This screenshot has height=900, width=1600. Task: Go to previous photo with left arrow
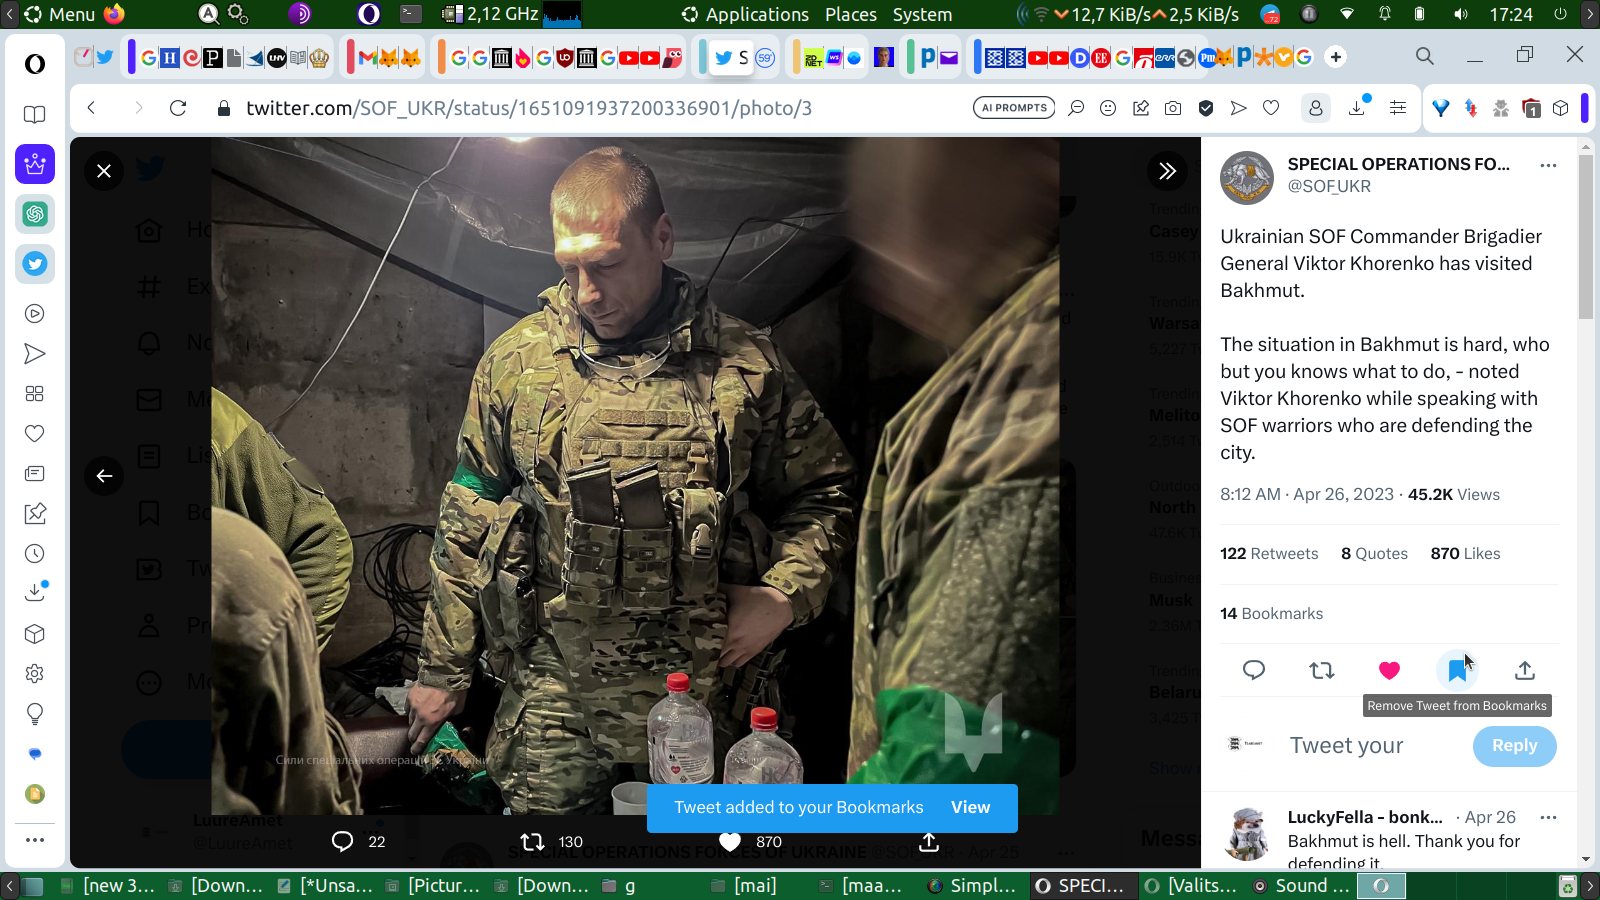click(x=104, y=476)
